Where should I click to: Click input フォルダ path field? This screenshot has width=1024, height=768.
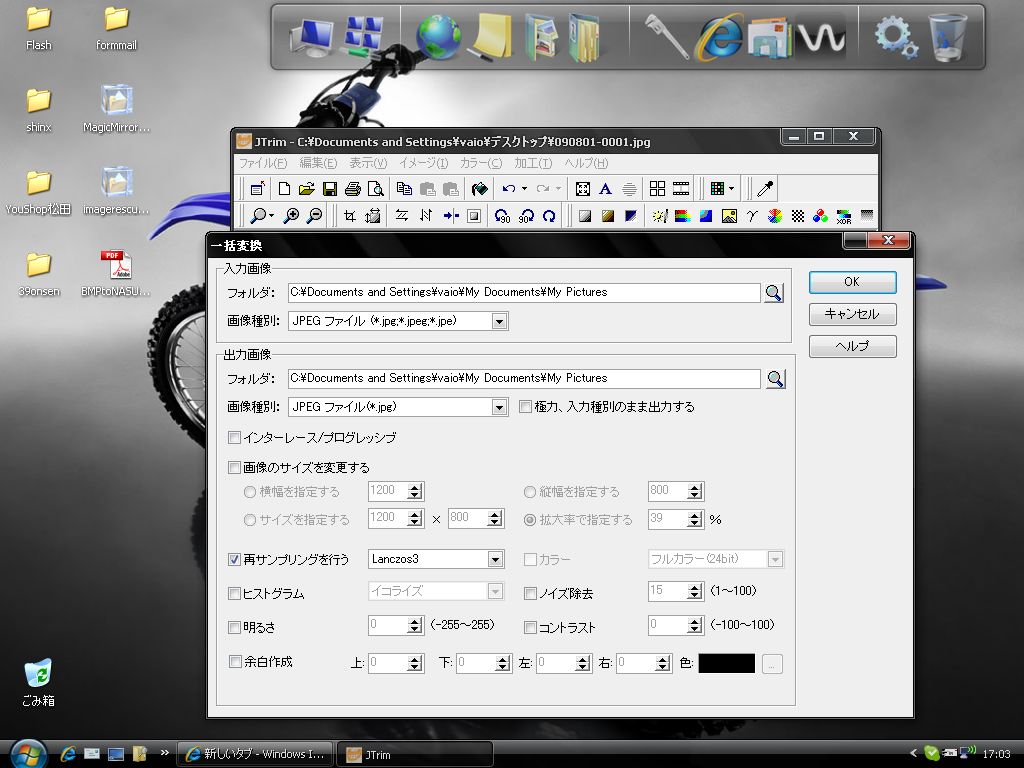(x=524, y=293)
